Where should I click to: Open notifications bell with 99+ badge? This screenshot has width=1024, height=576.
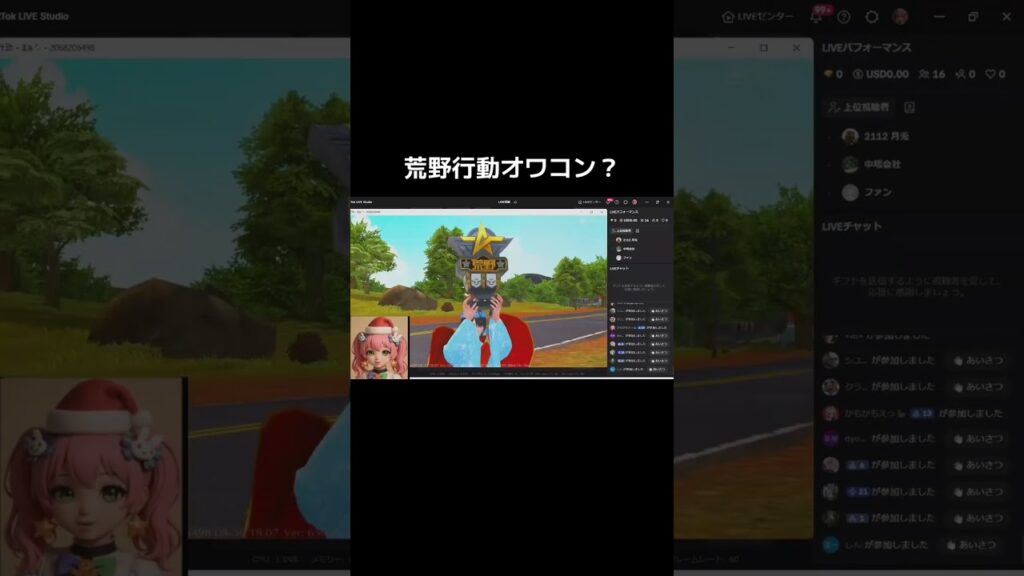click(817, 17)
